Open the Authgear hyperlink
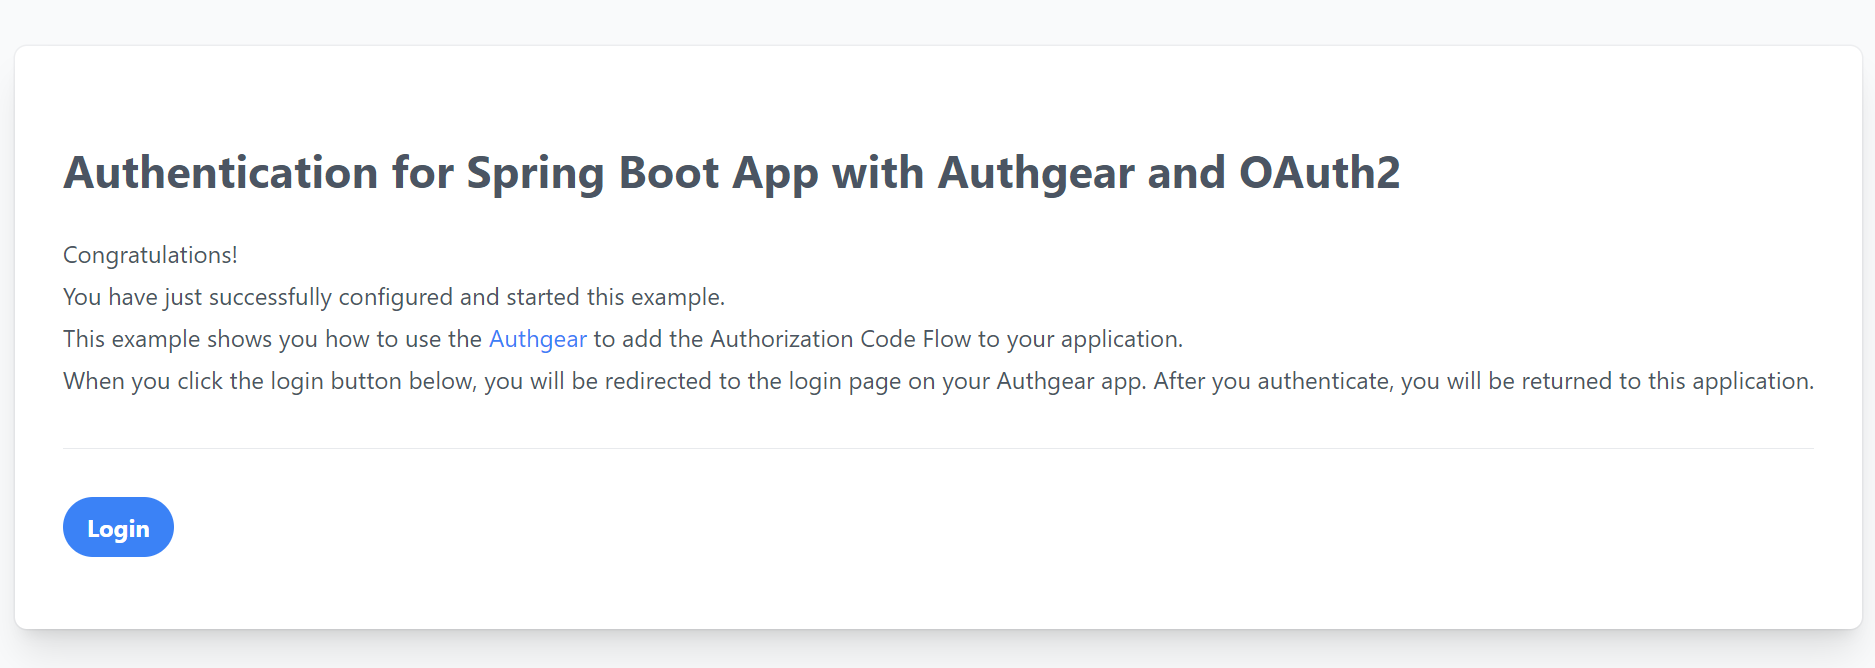The width and height of the screenshot is (1875, 668). 537,339
